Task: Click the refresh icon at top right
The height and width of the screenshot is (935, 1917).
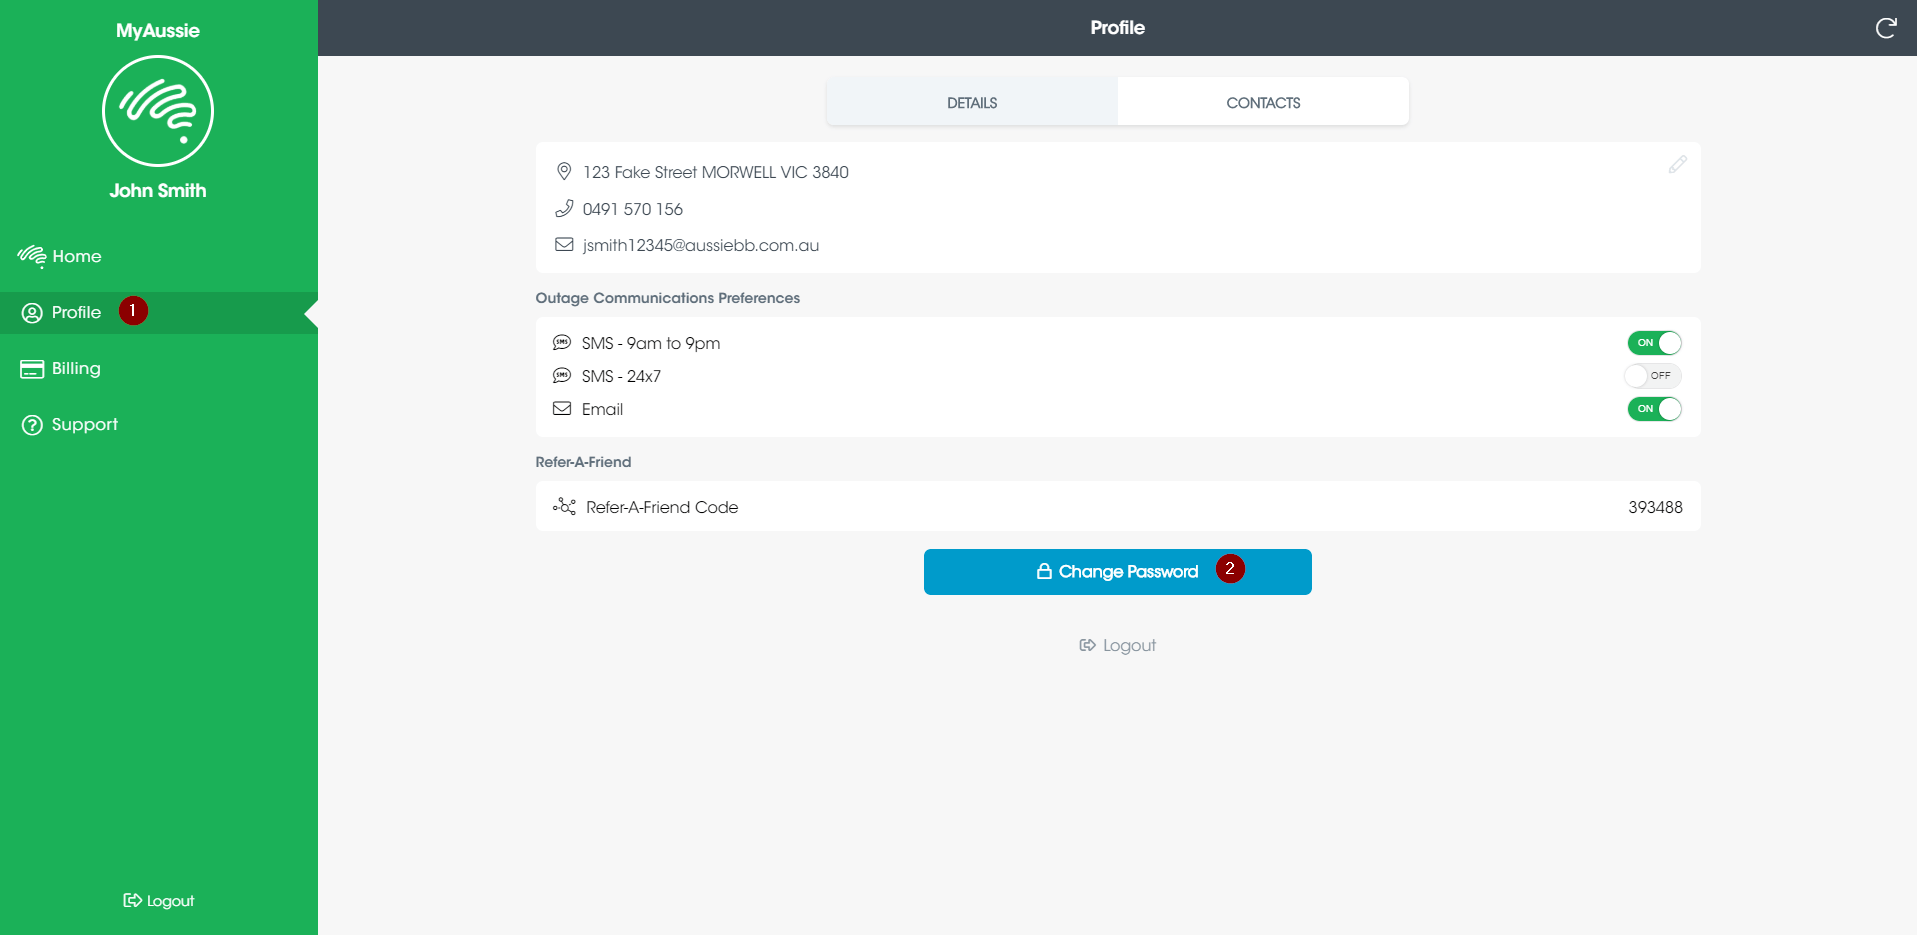Action: (1886, 27)
